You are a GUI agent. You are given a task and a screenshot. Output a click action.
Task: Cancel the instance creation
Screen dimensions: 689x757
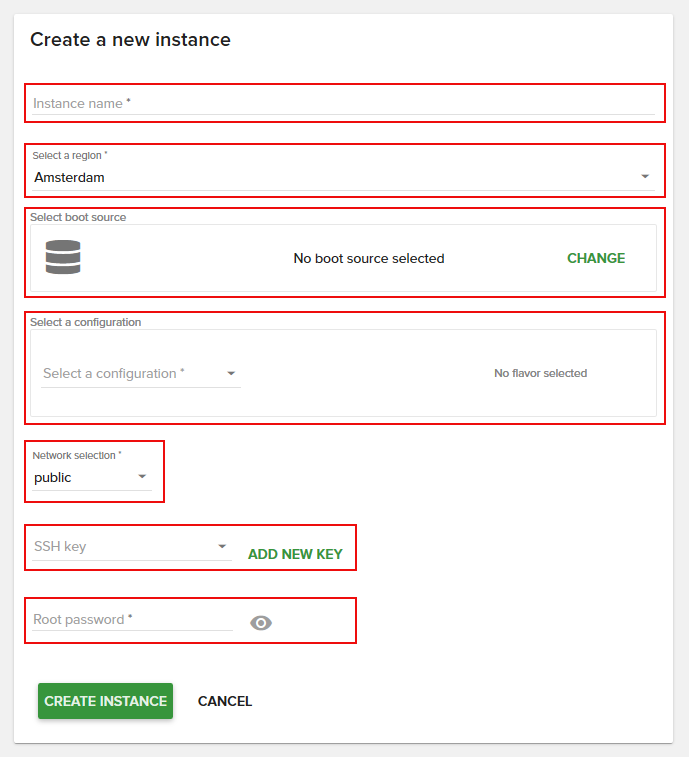(225, 701)
